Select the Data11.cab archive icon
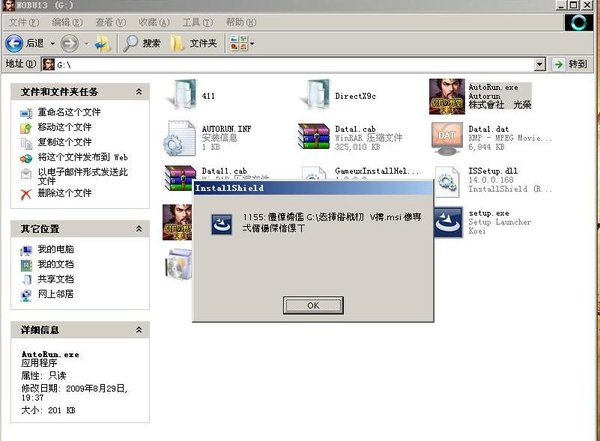This screenshot has height=441, width=600. [x=178, y=176]
